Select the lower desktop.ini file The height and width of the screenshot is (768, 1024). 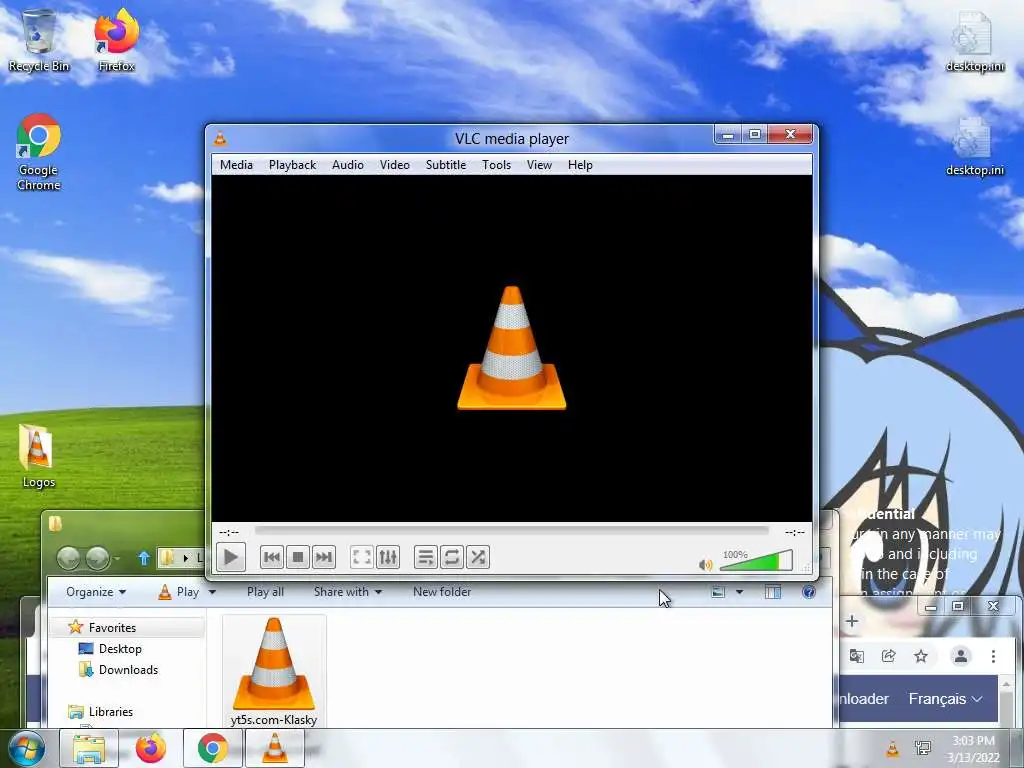point(975,146)
